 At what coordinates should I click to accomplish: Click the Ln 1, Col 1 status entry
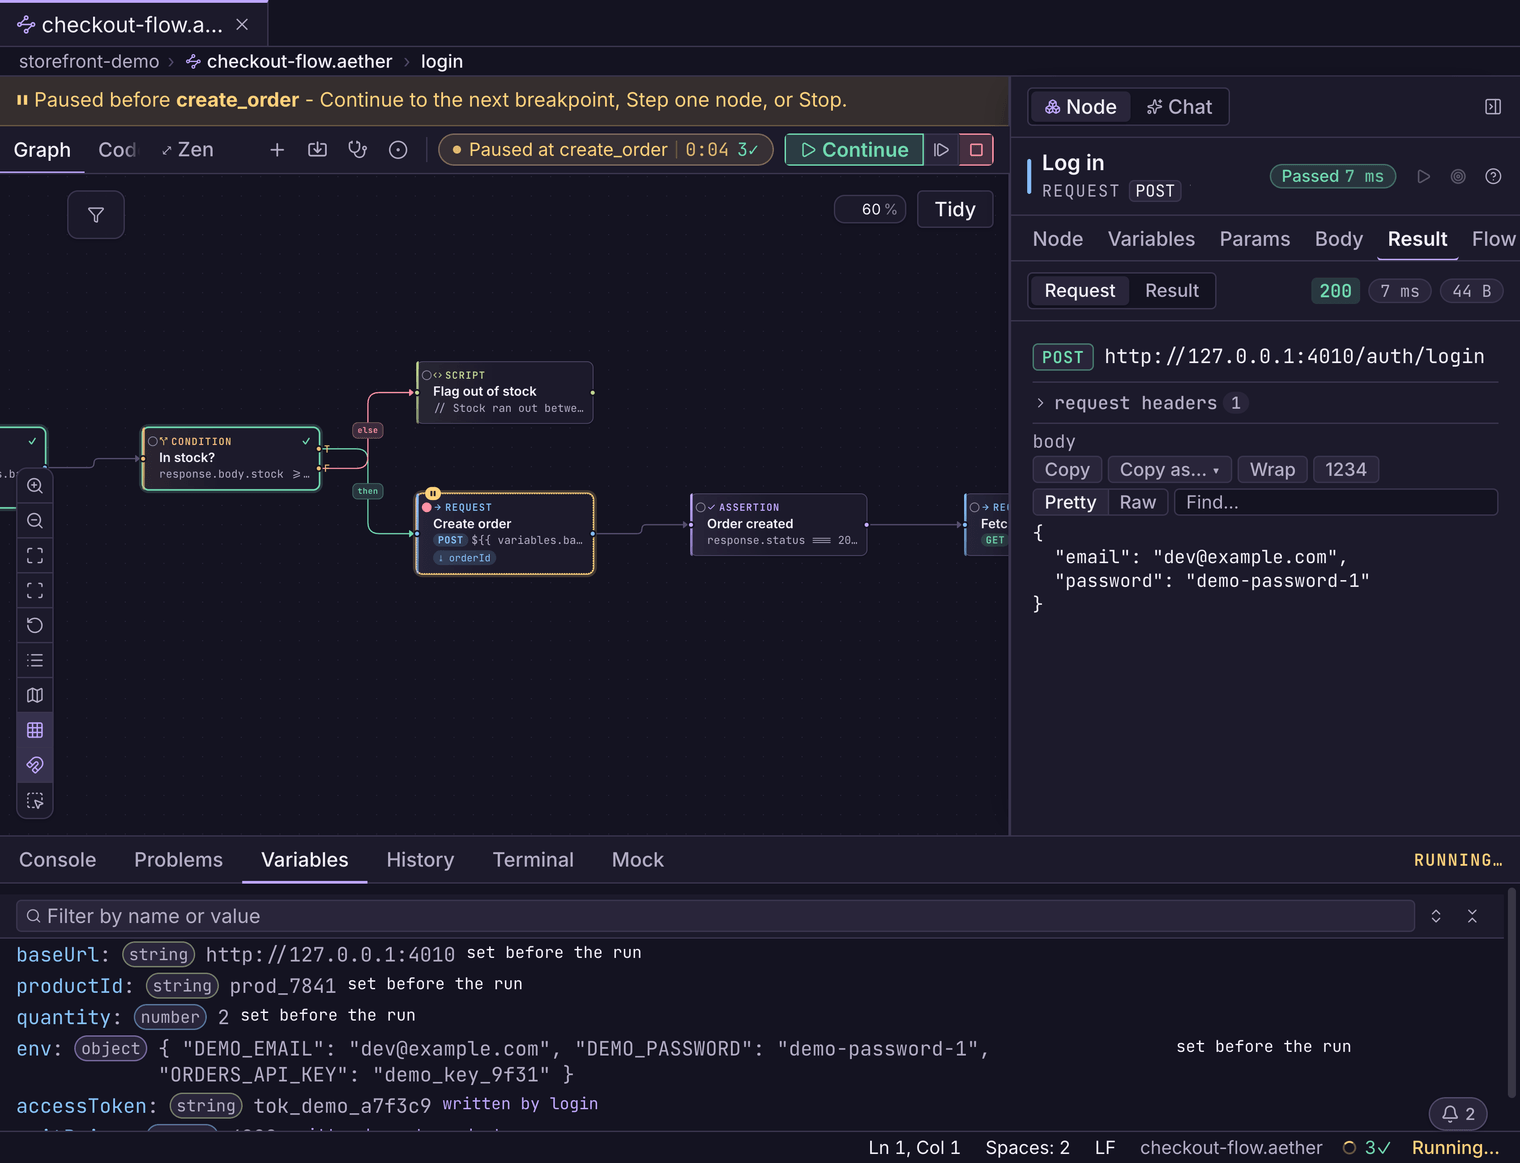[x=914, y=1148]
